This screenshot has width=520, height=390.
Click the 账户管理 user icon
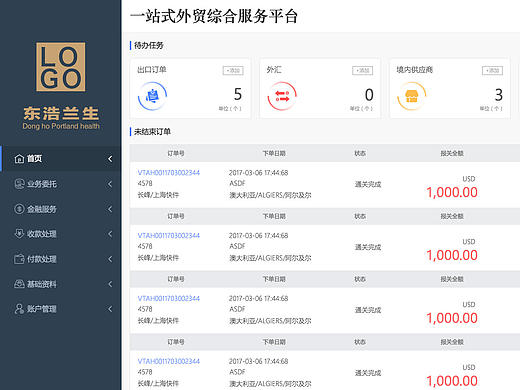pos(19,309)
